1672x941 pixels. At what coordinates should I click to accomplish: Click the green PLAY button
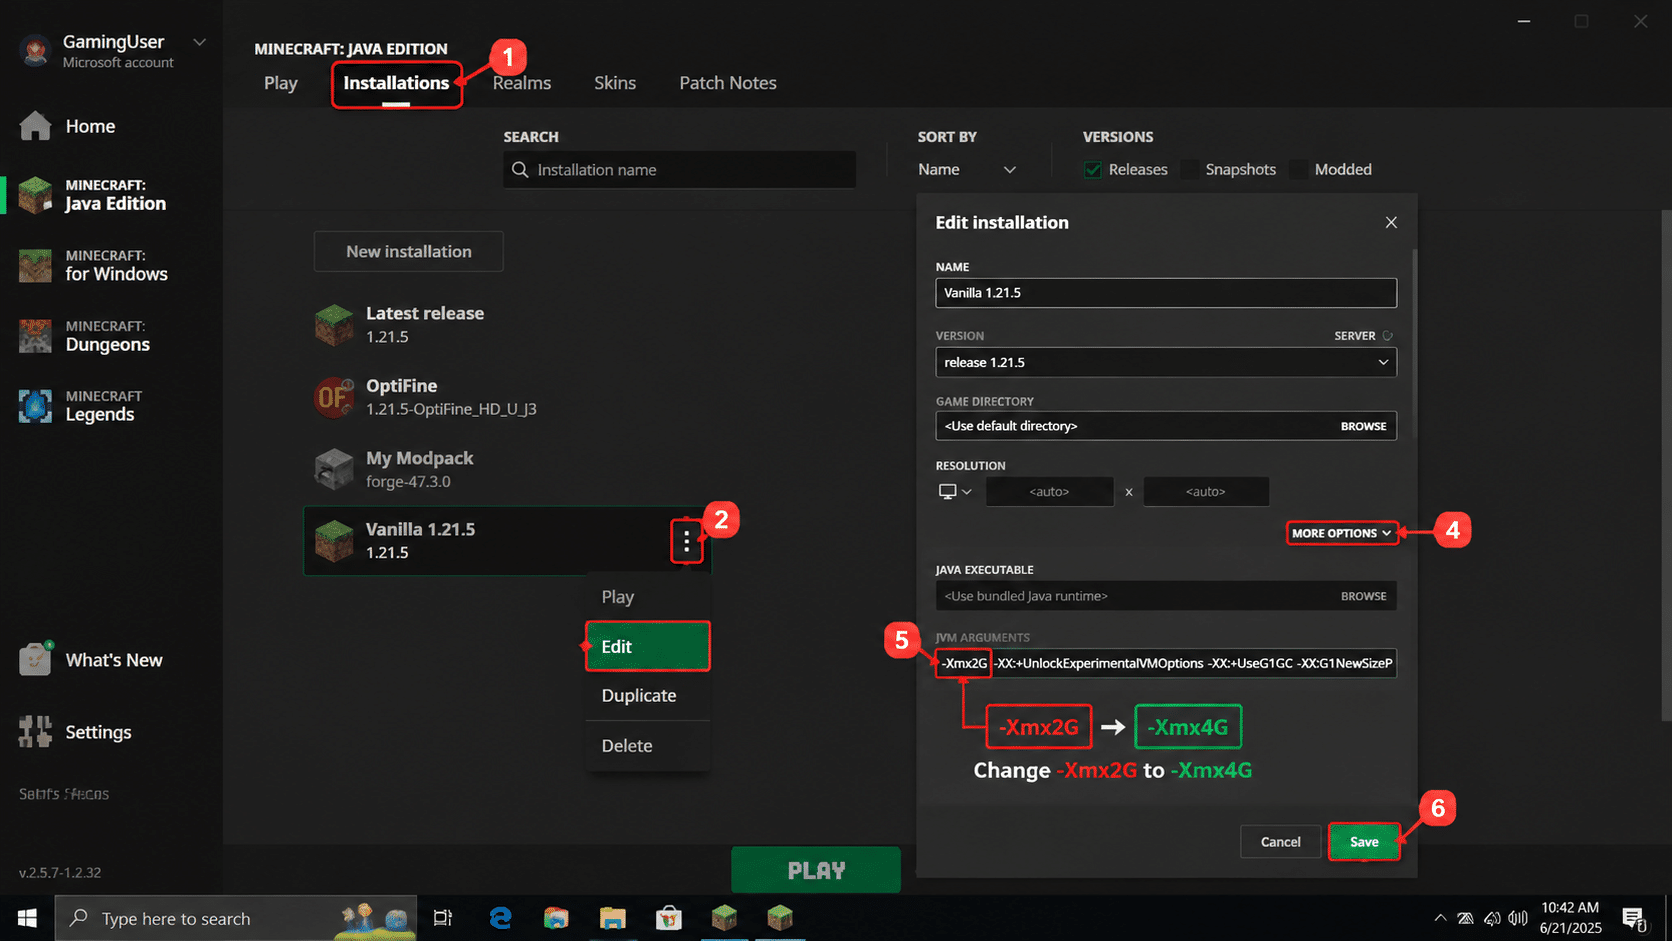(816, 870)
